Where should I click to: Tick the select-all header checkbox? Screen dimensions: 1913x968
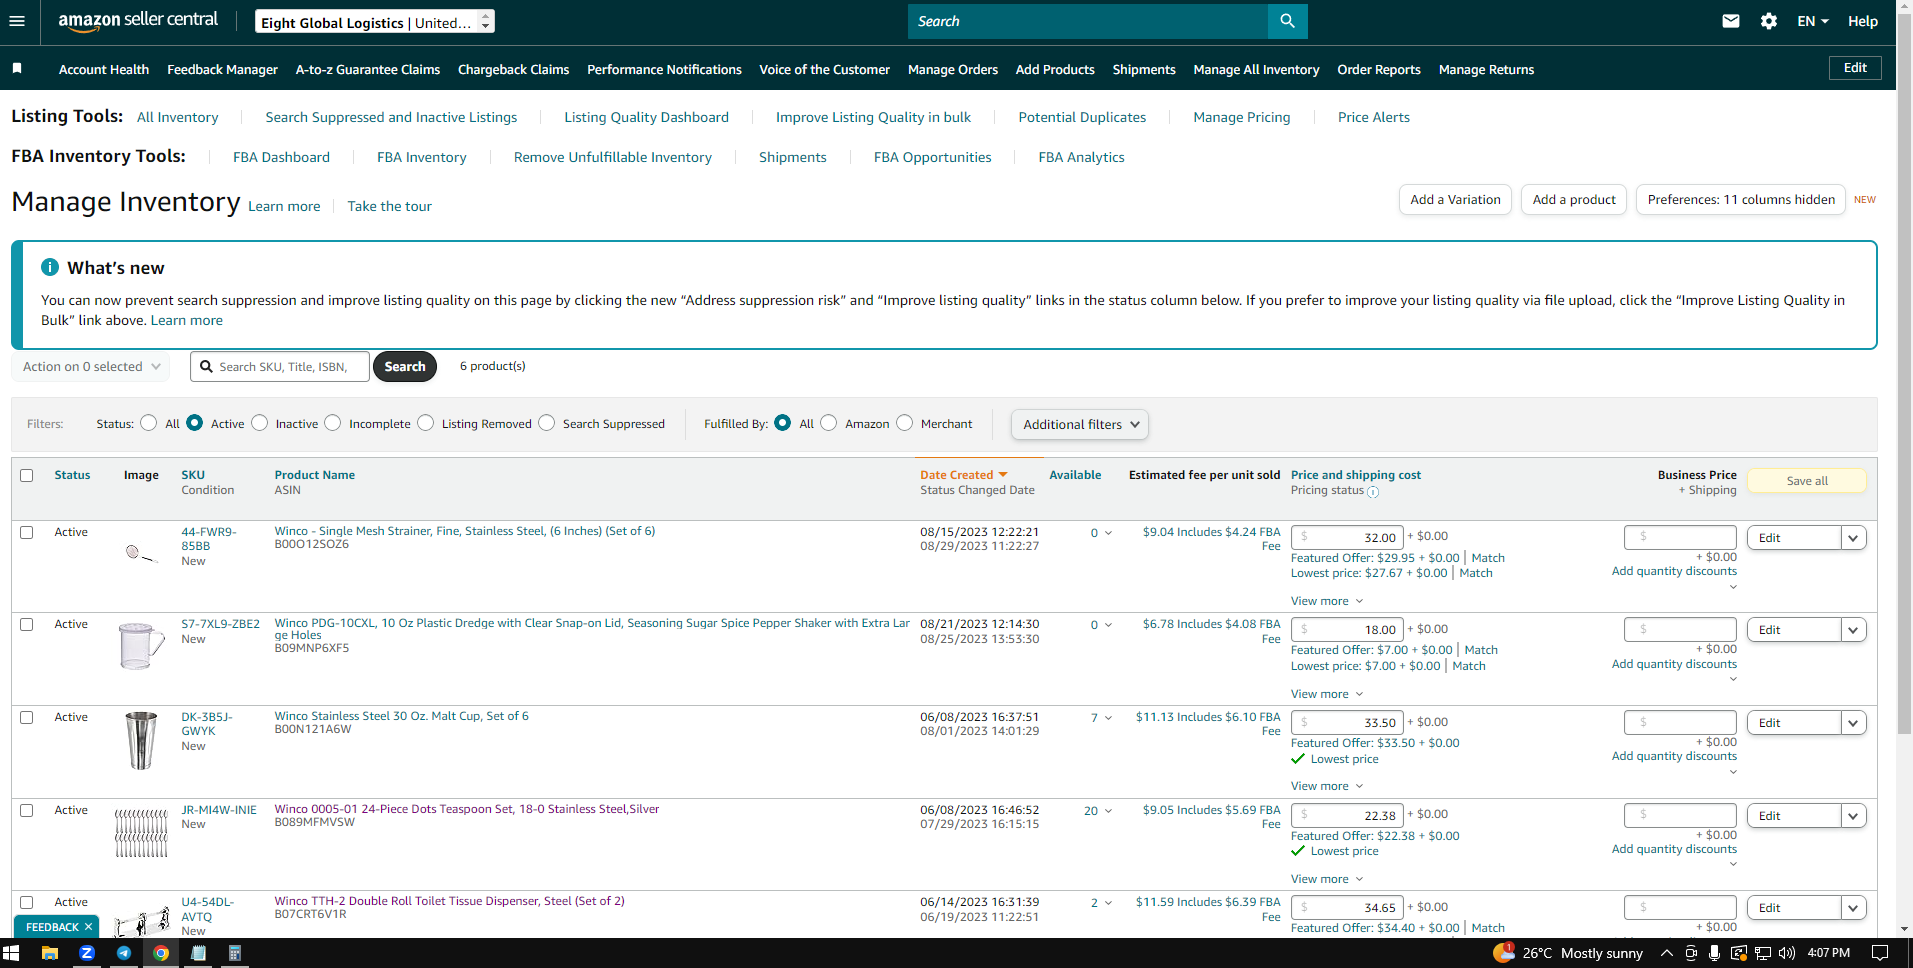[x=27, y=475]
